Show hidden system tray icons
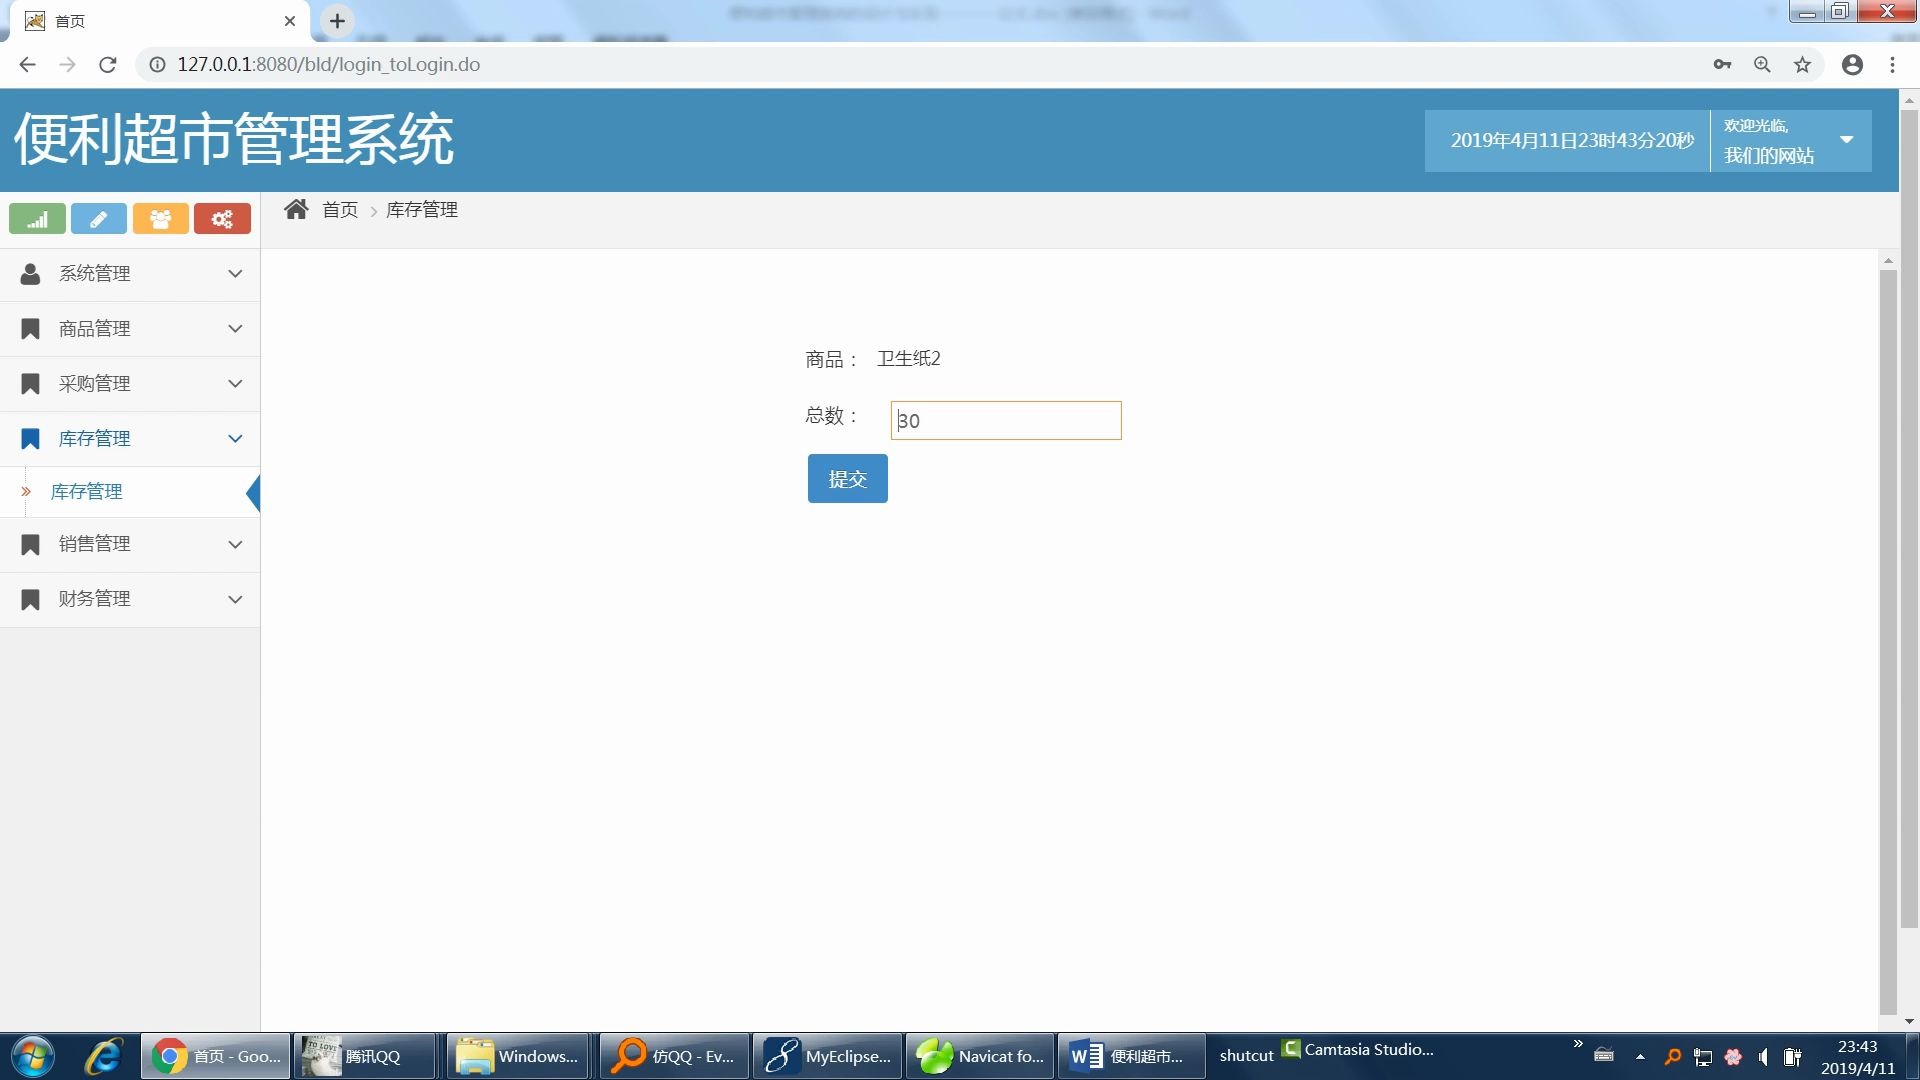 click(1640, 1056)
